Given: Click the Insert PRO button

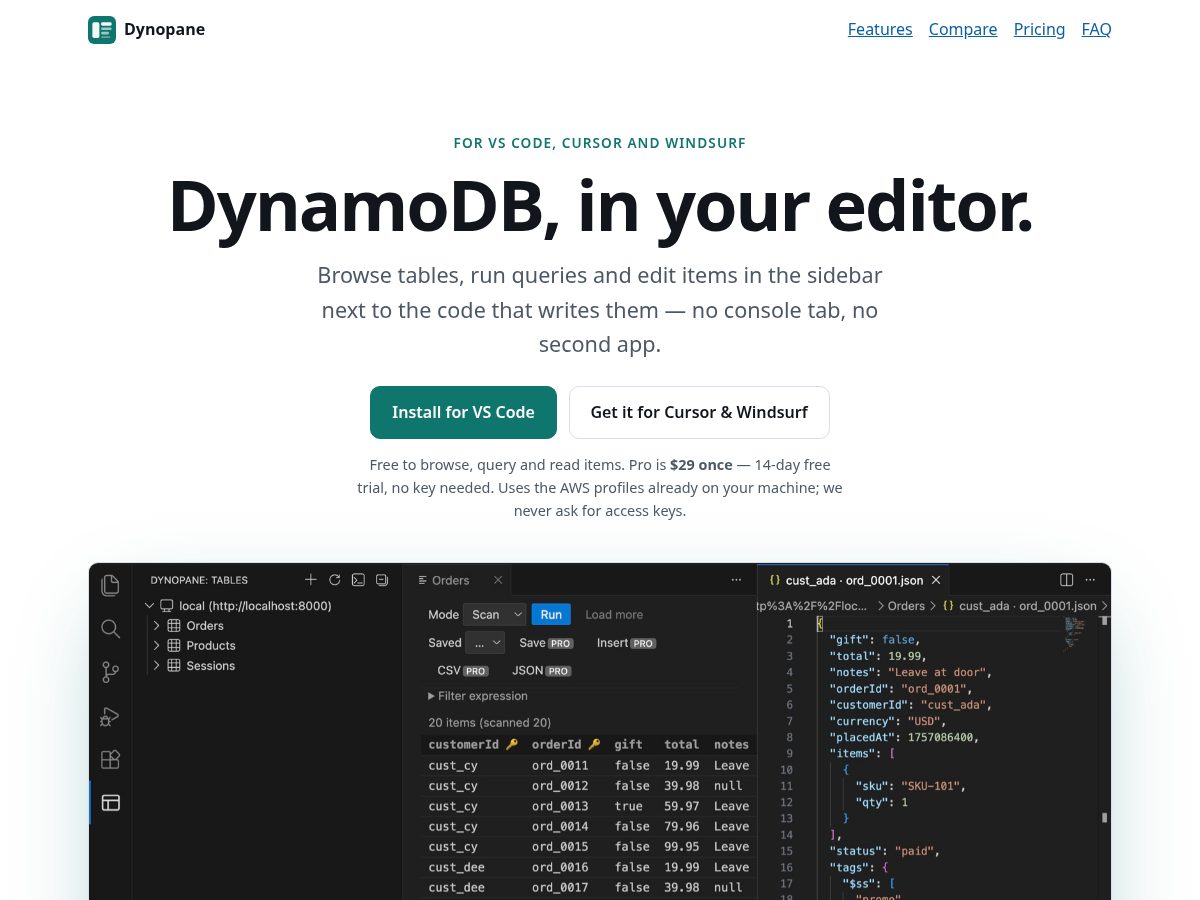Looking at the screenshot, I should pyautogui.click(x=627, y=643).
